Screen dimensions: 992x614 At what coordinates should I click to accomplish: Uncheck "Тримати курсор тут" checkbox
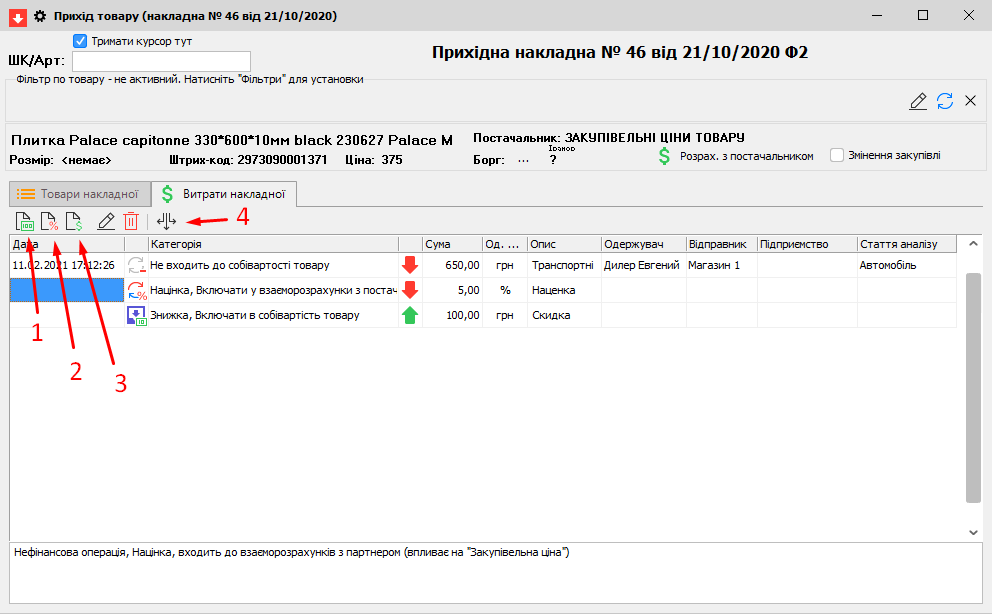[81, 41]
